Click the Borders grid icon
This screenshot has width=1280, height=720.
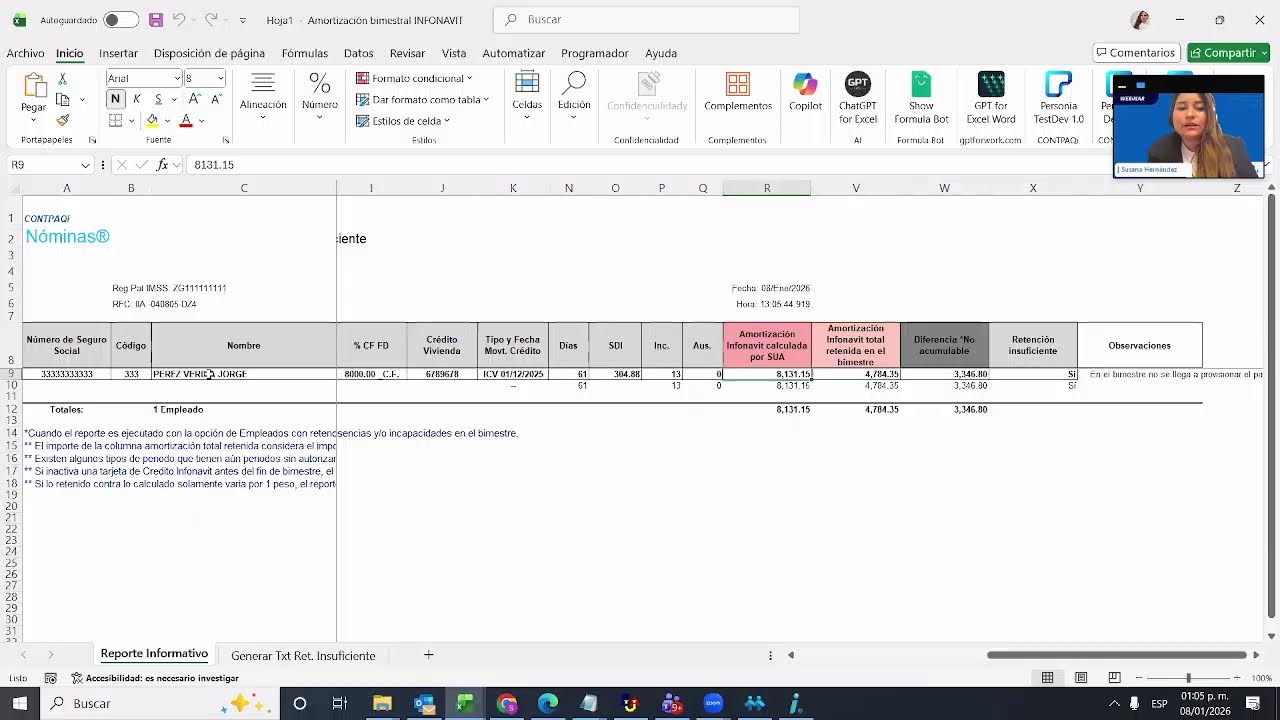tap(115, 121)
